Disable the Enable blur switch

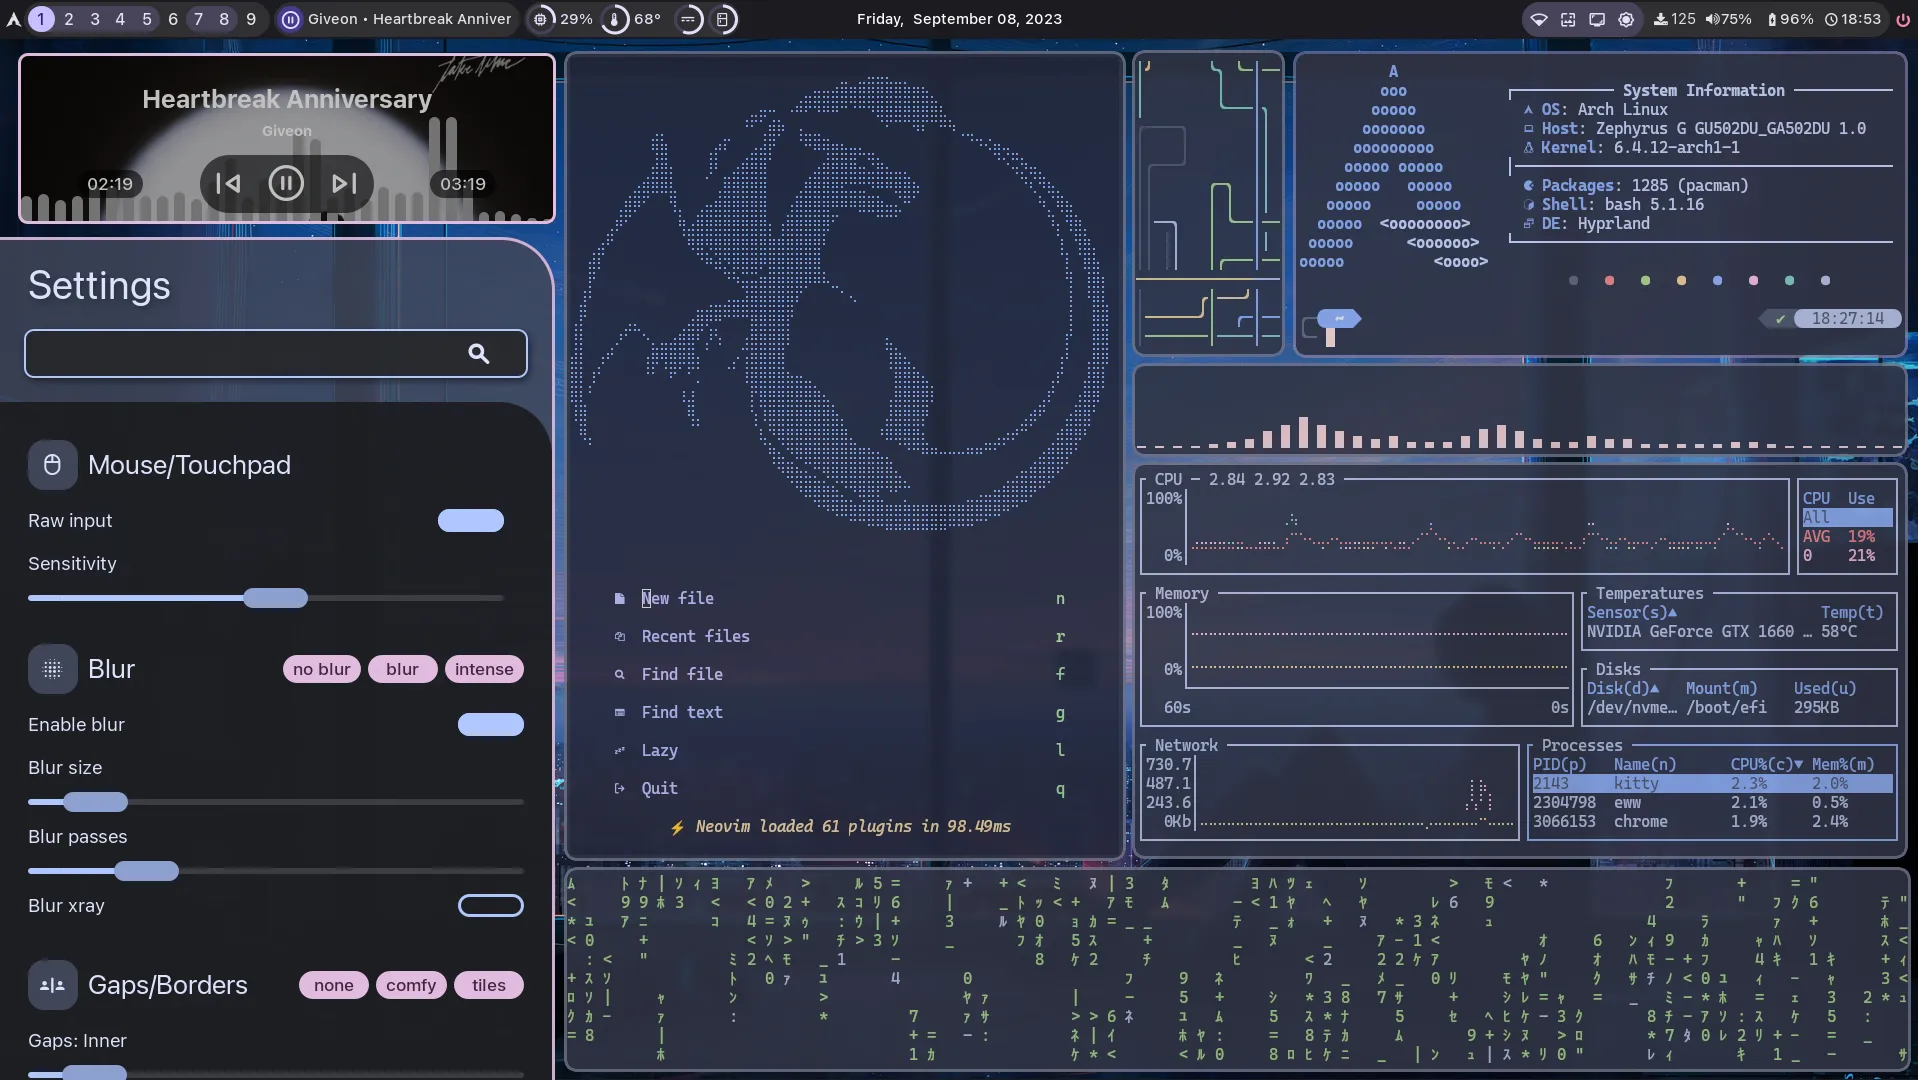pos(491,725)
